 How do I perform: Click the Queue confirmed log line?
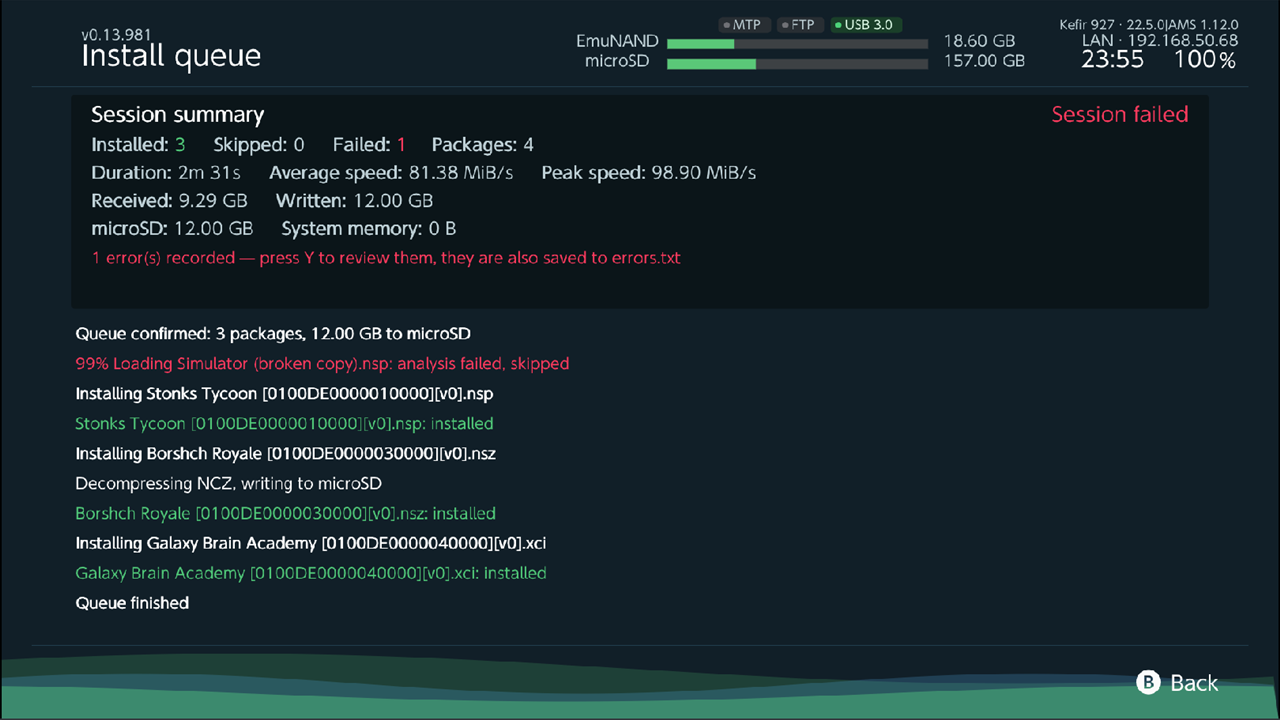pyautogui.click(x=273, y=333)
